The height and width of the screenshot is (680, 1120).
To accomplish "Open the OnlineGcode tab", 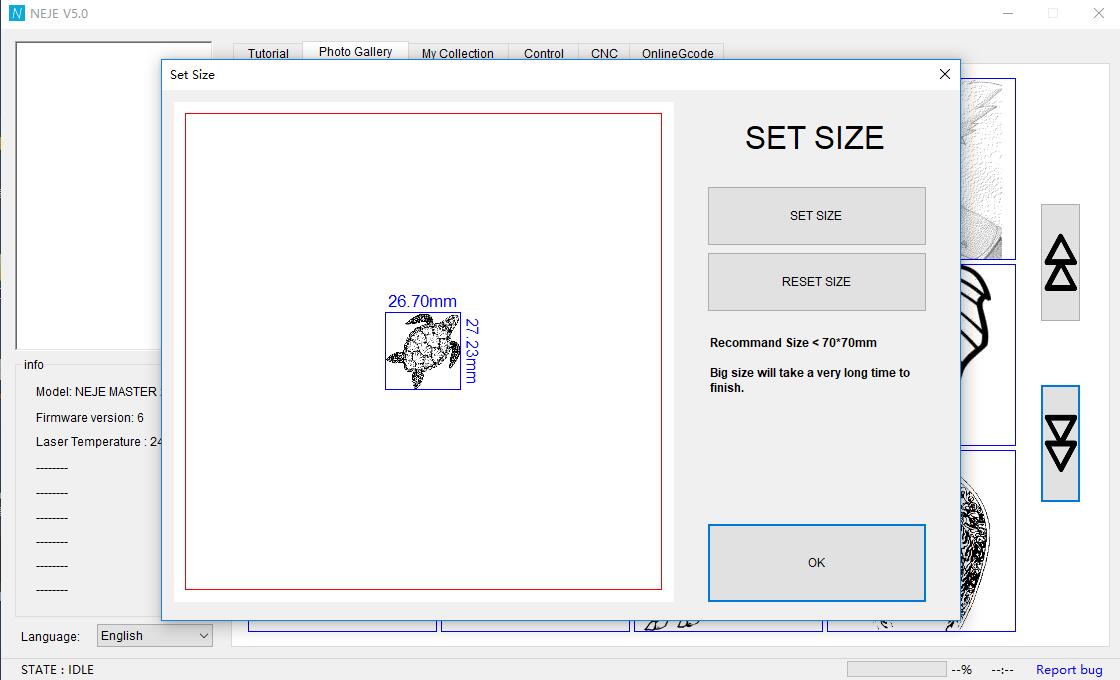I will click(x=677, y=53).
